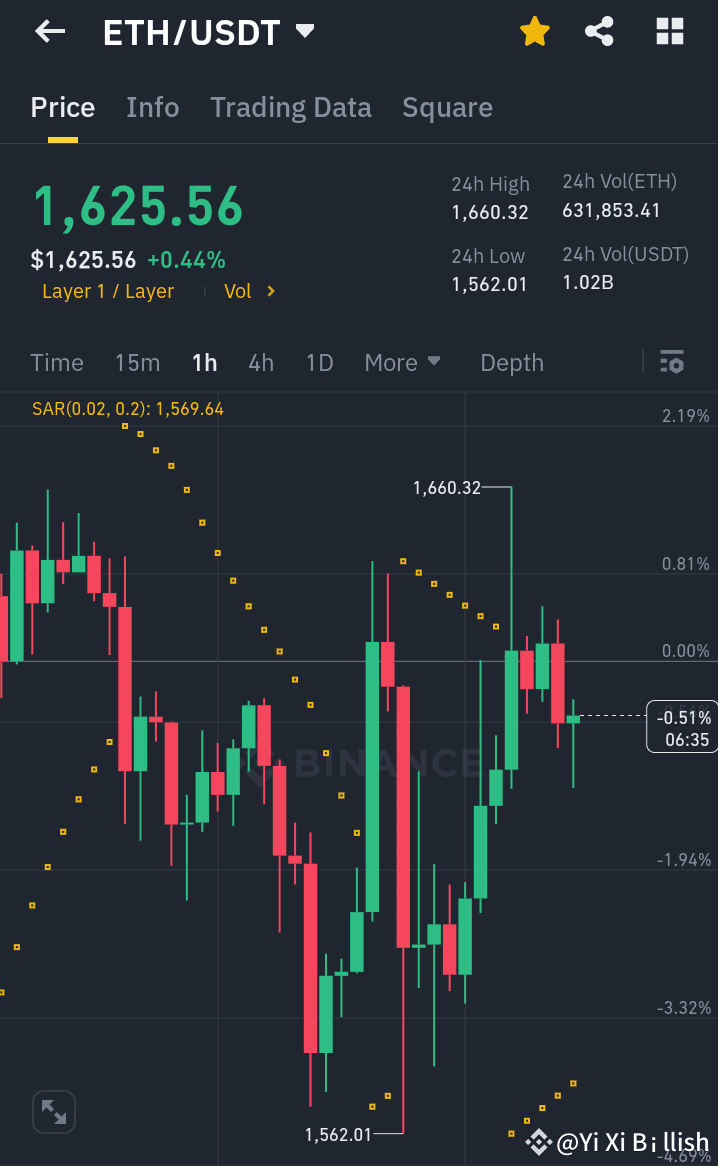Switch chart to 4h interval
The height and width of the screenshot is (1166, 718).
pyautogui.click(x=261, y=363)
